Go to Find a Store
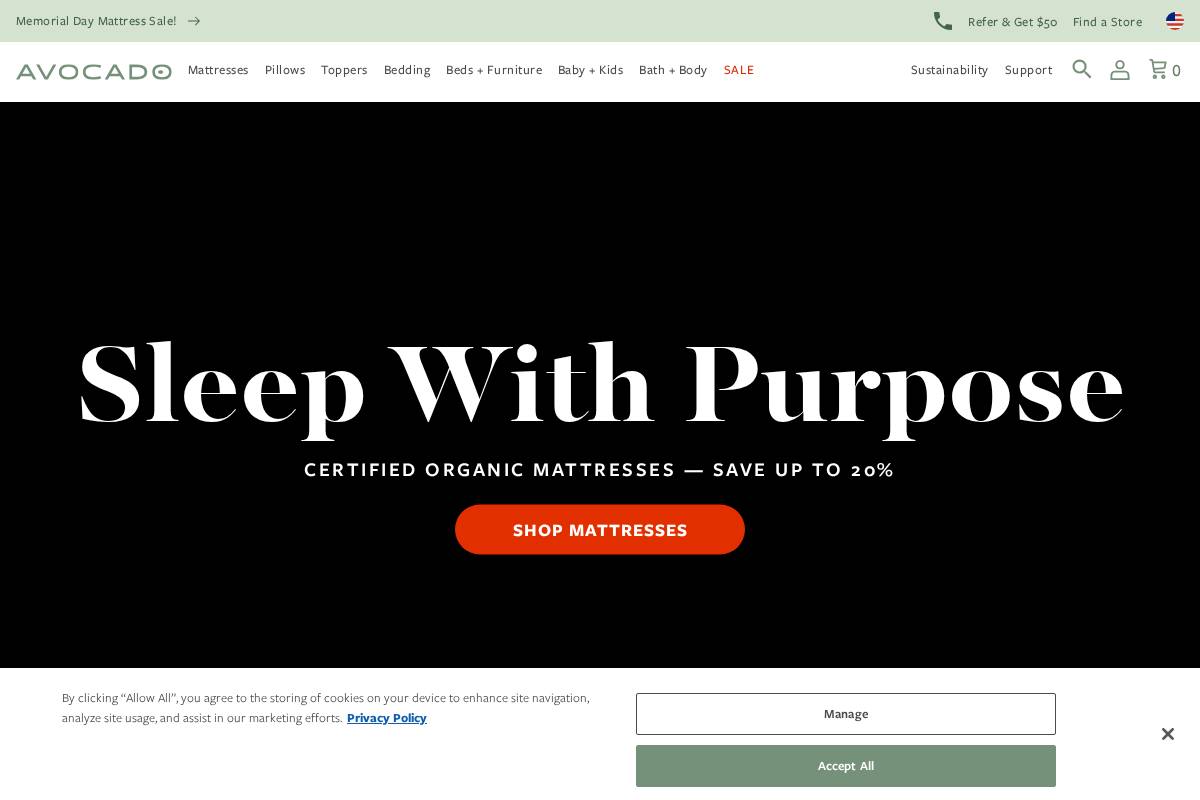The image size is (1200, 800). click(x=1107, y=22)
